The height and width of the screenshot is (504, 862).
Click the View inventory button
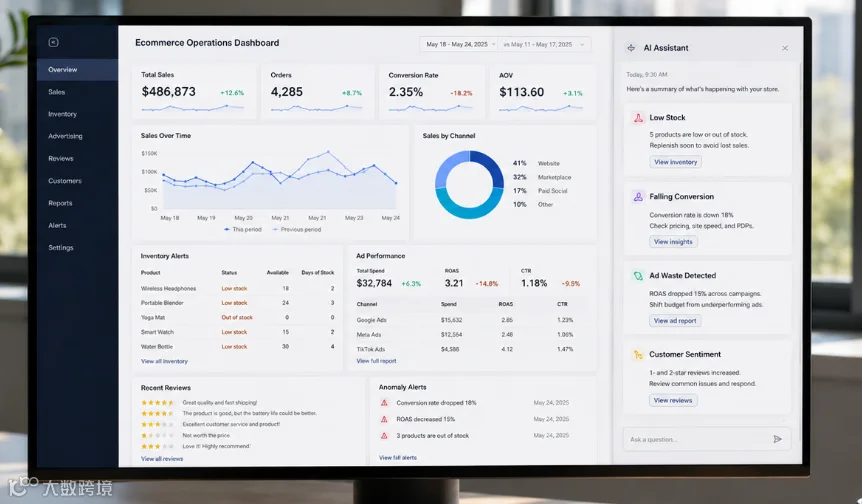[676, 162]
